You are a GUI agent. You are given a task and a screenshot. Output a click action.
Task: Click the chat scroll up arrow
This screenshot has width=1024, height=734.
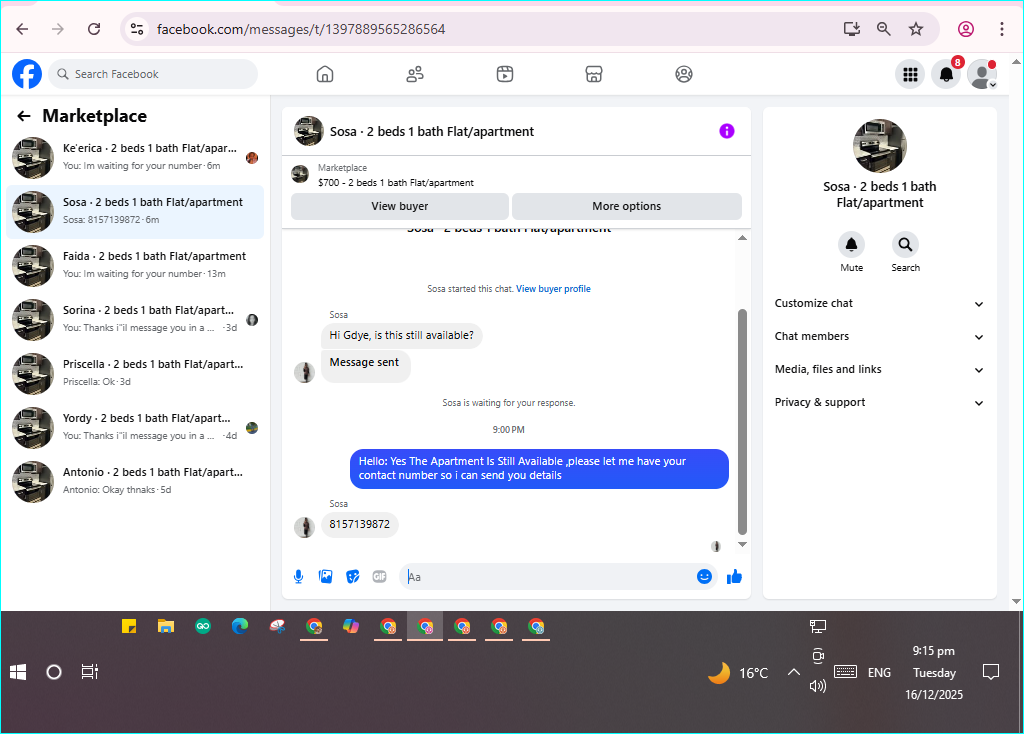[742, 238]
